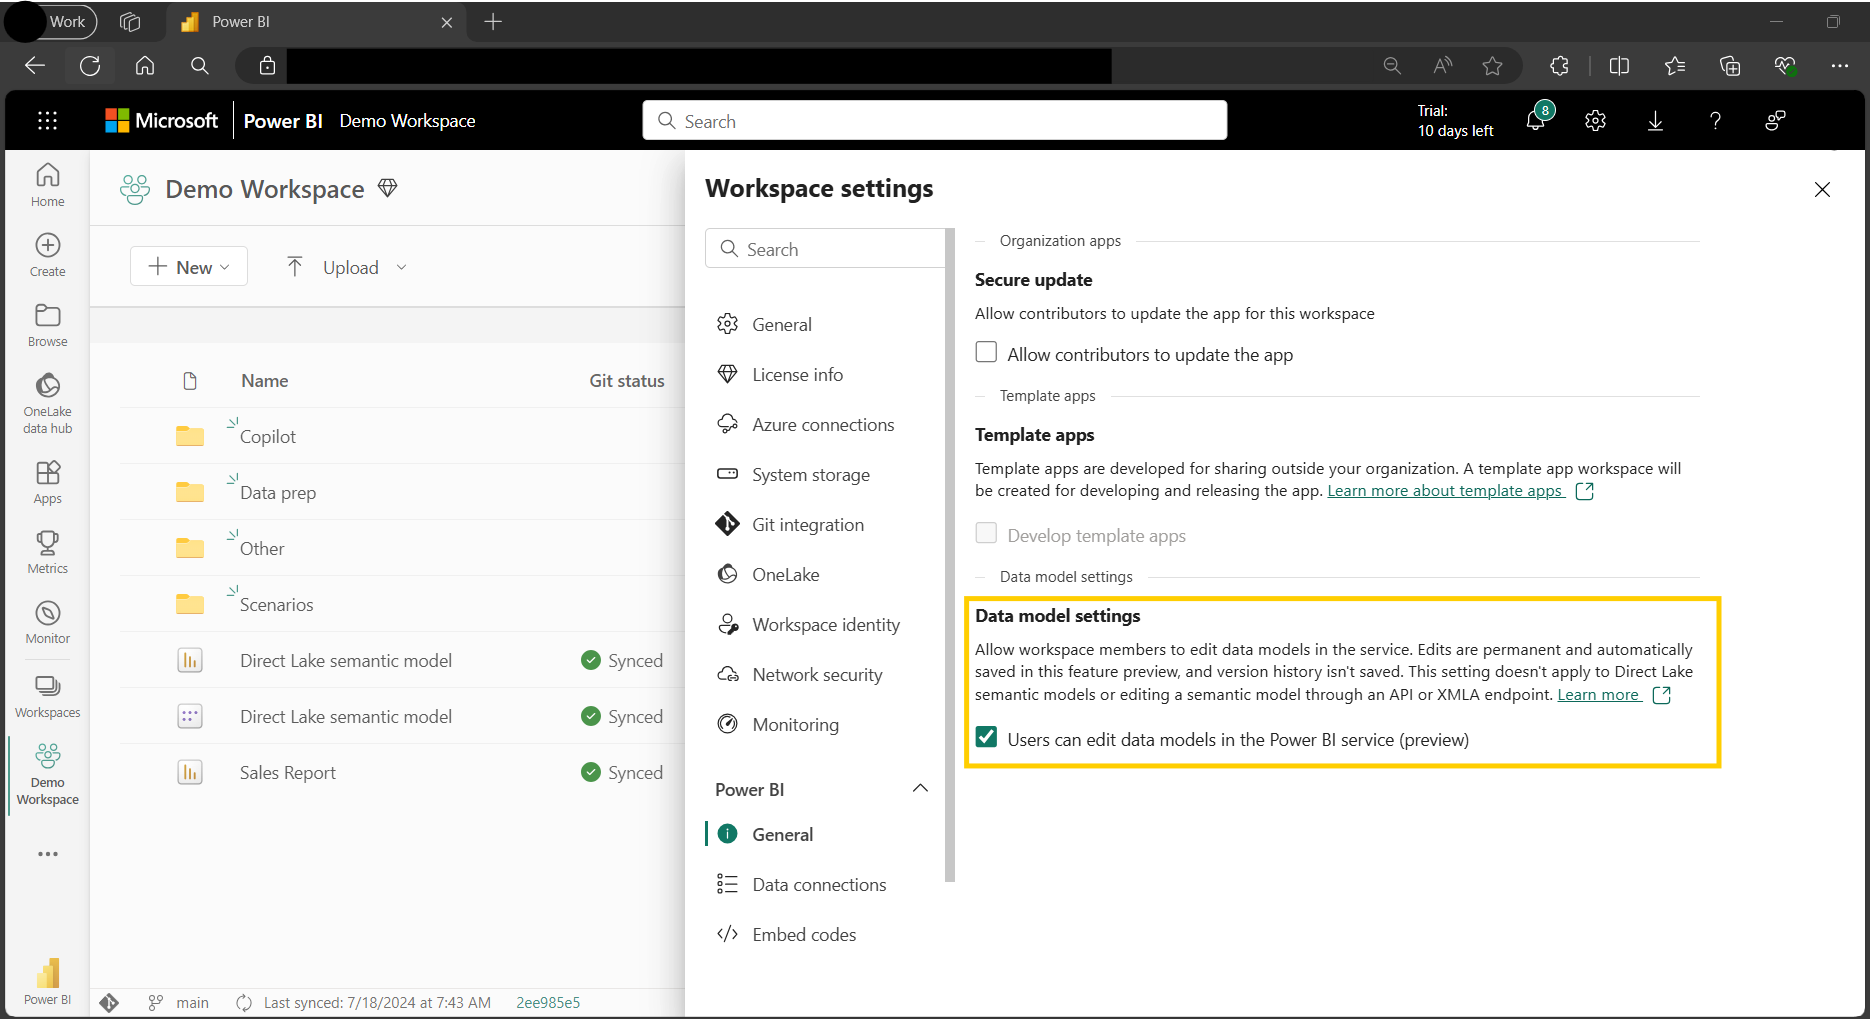
Task: Open the Workspace identity settings page
Action: pyautogui.click(x=825, y=625)
